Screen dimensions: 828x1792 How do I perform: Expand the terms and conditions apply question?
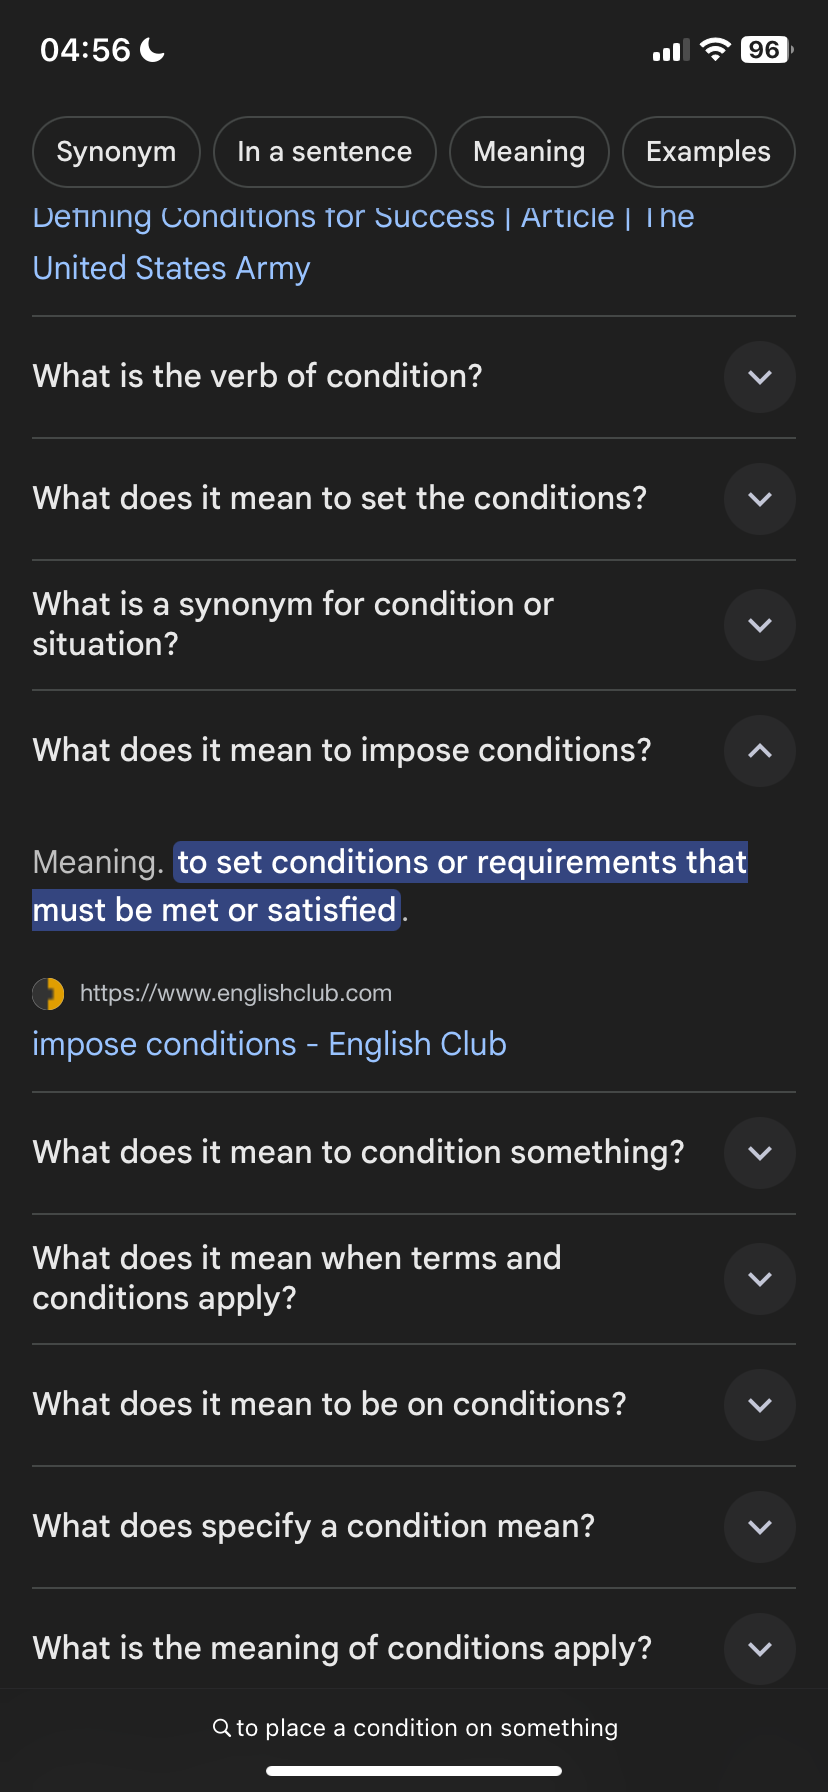coord(760,1279)
